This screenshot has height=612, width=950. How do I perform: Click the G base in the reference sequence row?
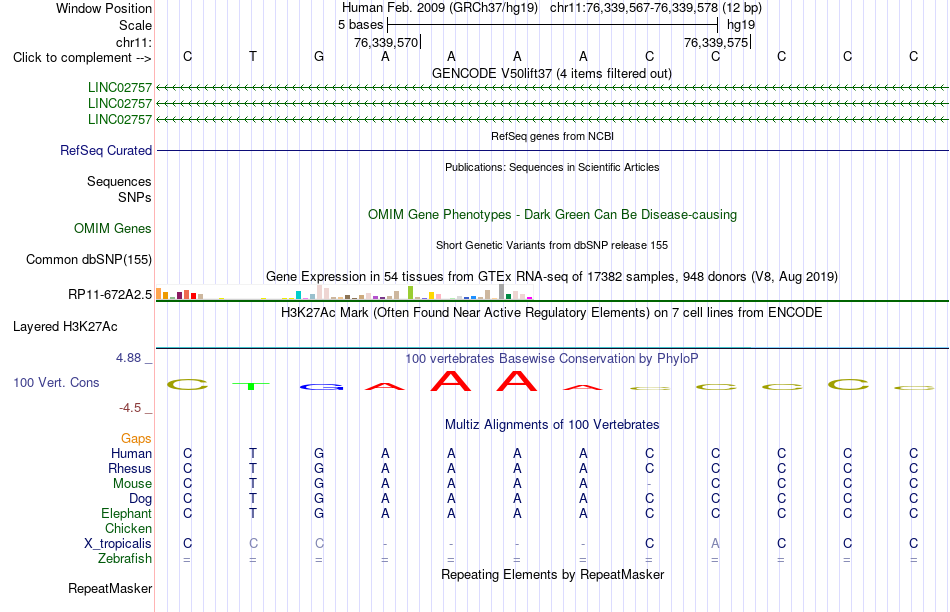(319, 56)
